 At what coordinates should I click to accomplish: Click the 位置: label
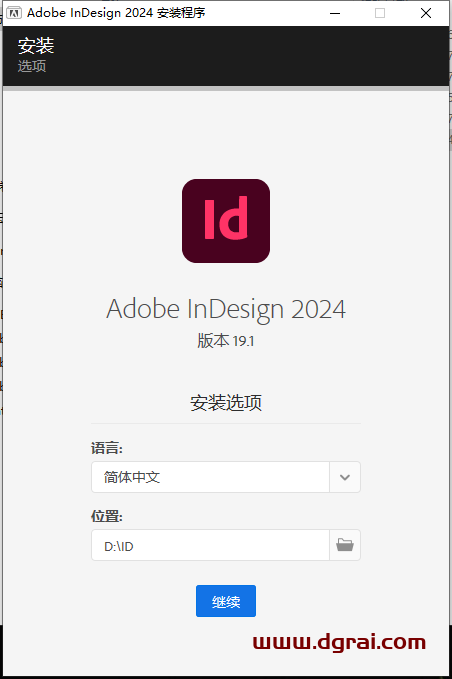point(107,516)
